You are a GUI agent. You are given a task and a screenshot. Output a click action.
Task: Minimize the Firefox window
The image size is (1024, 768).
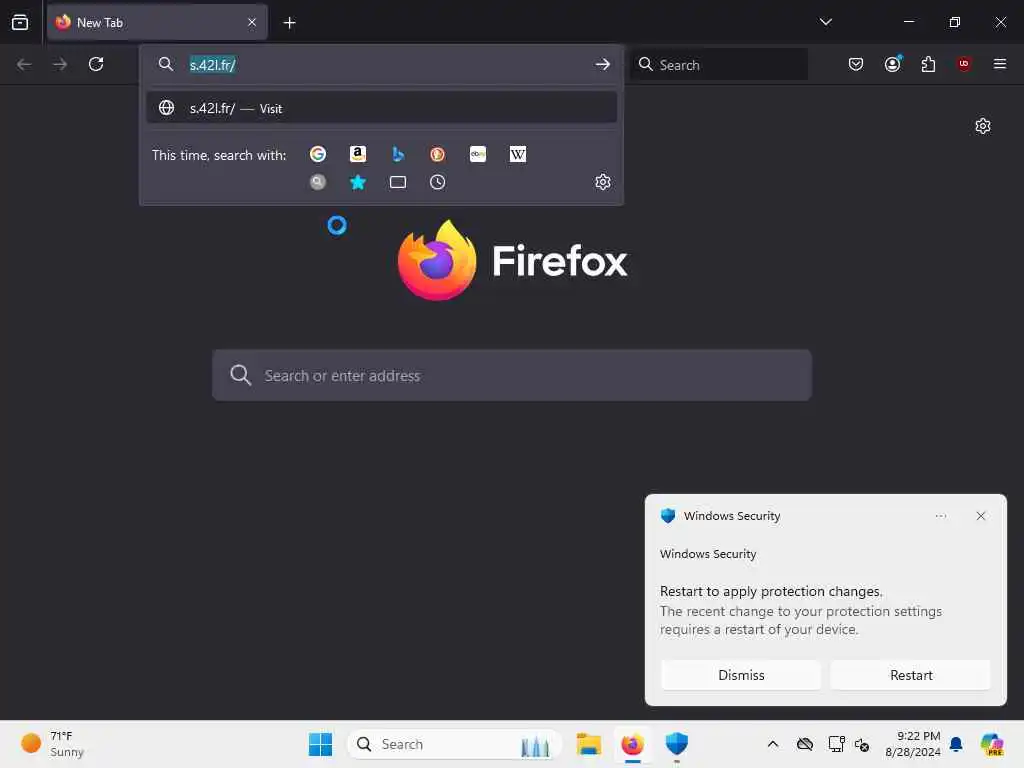[908, 22]
